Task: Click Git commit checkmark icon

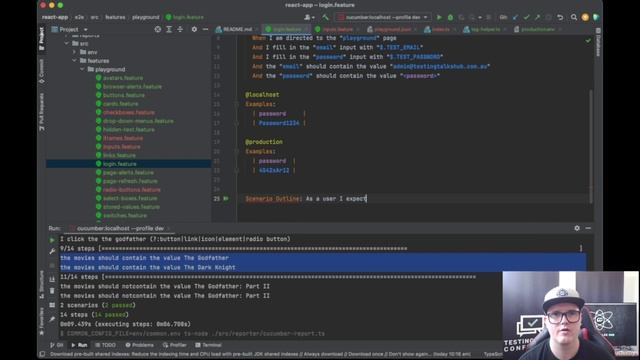Action: click(x=527, y=18)
